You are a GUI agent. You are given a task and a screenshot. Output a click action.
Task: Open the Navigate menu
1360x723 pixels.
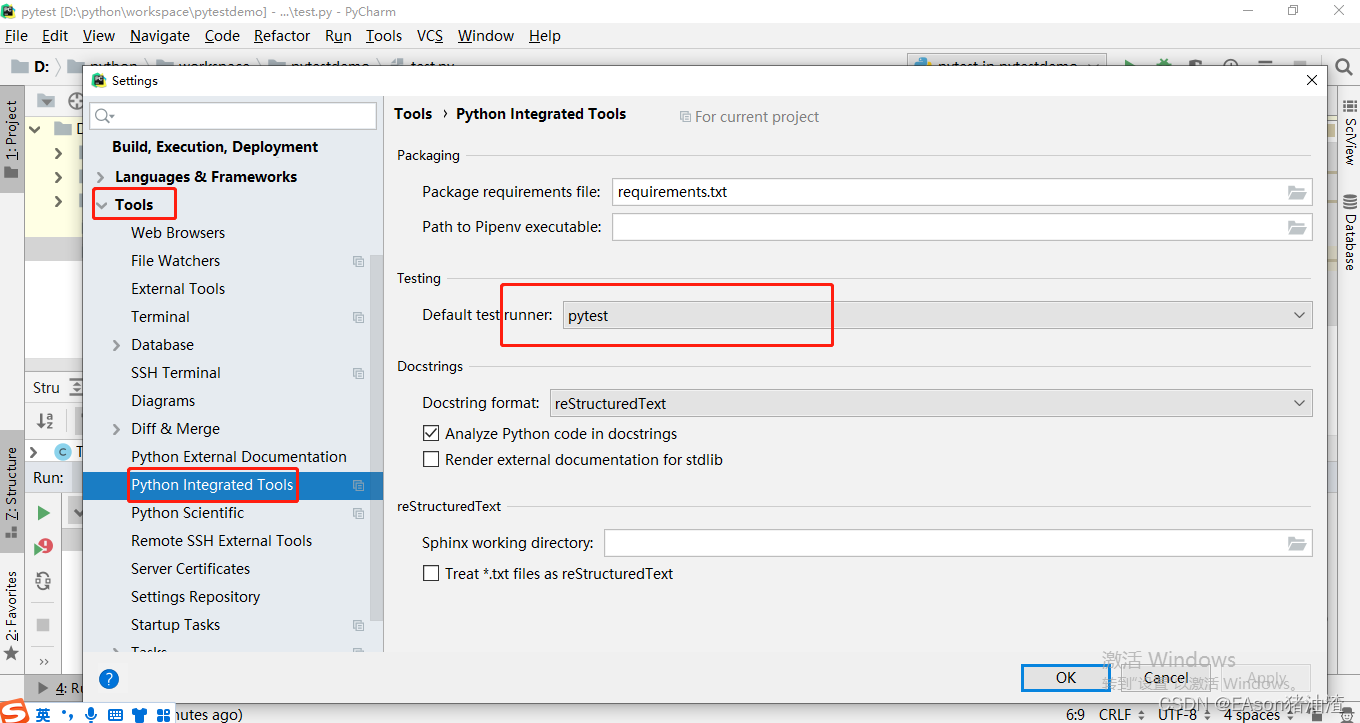(160, 36)
